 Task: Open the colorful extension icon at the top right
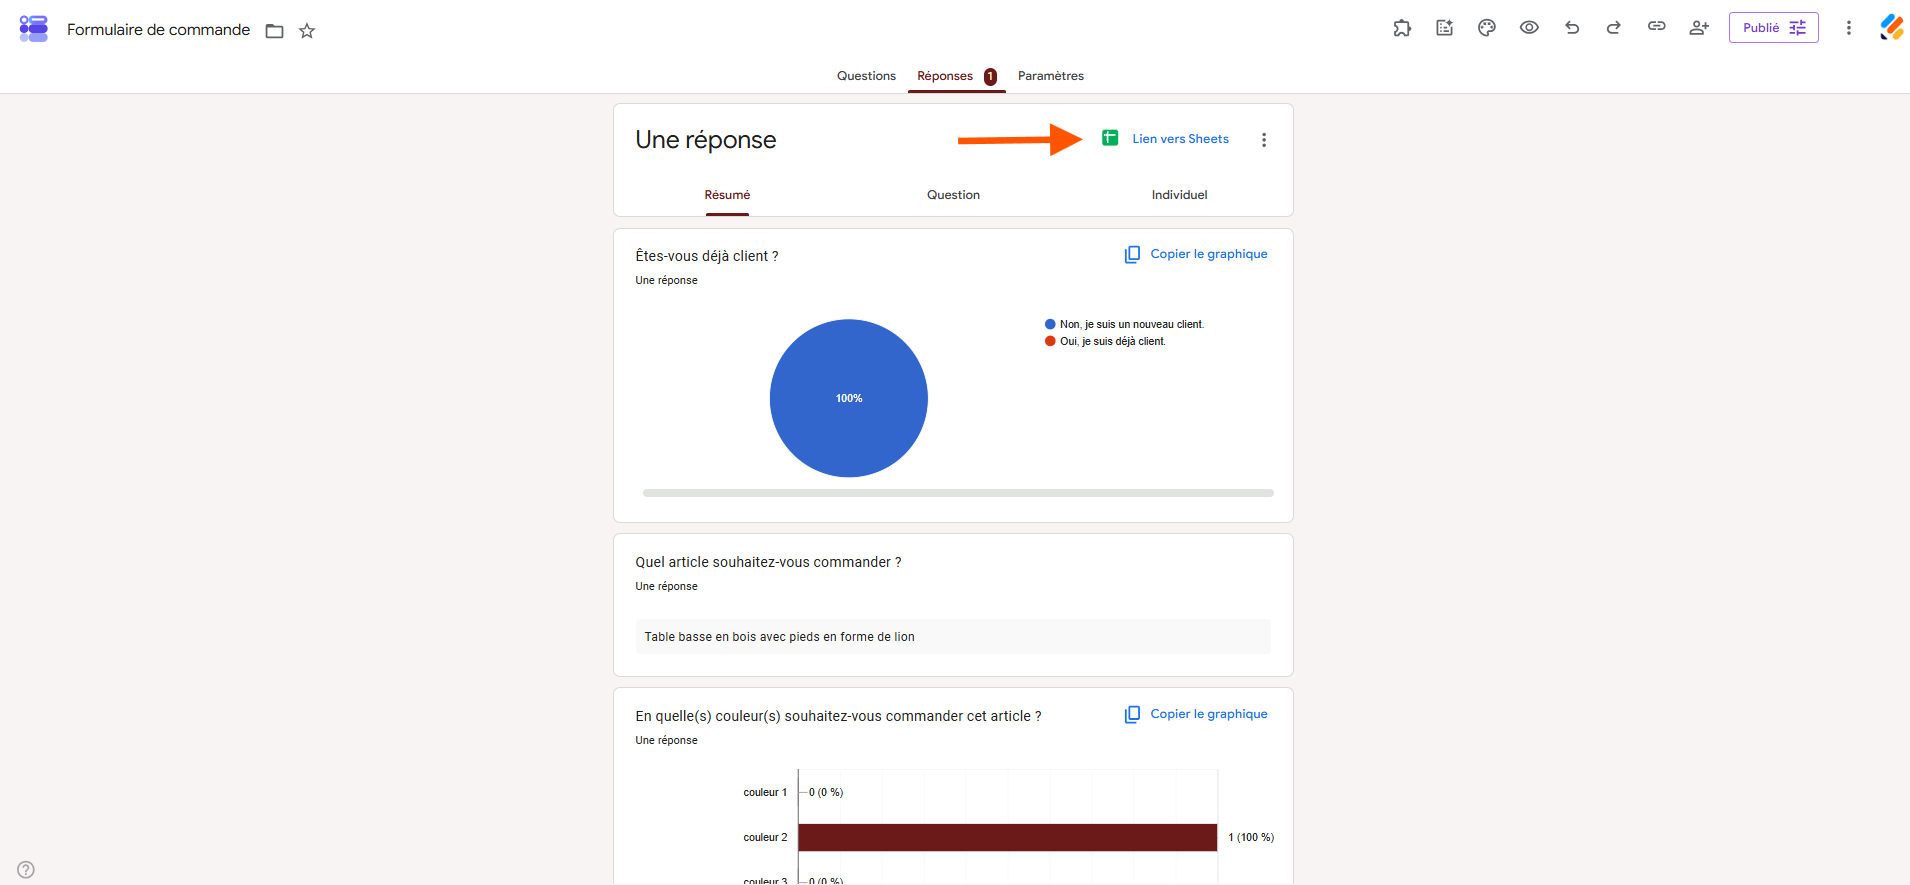pos(1891,28)
